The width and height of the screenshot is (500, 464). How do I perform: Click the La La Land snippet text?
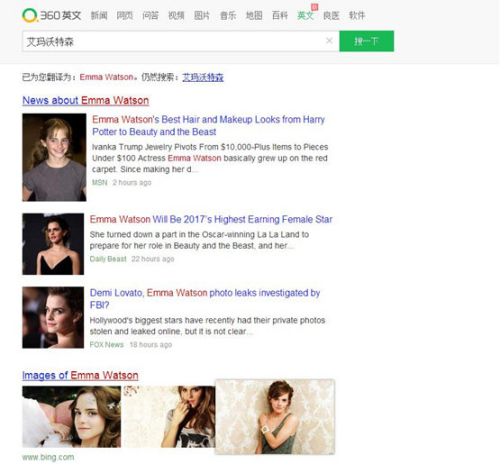coord(199,240)
